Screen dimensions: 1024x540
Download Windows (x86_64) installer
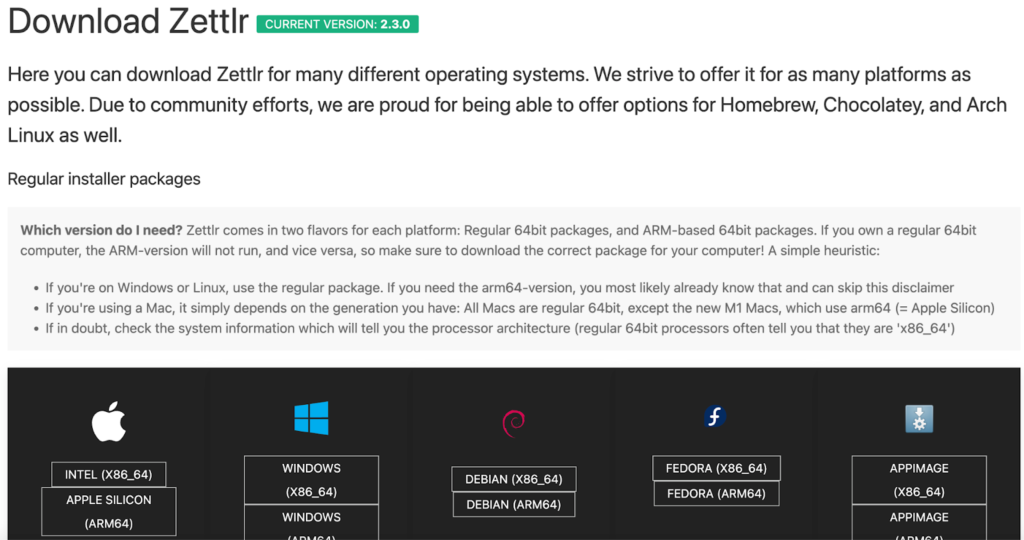point(311,480)
